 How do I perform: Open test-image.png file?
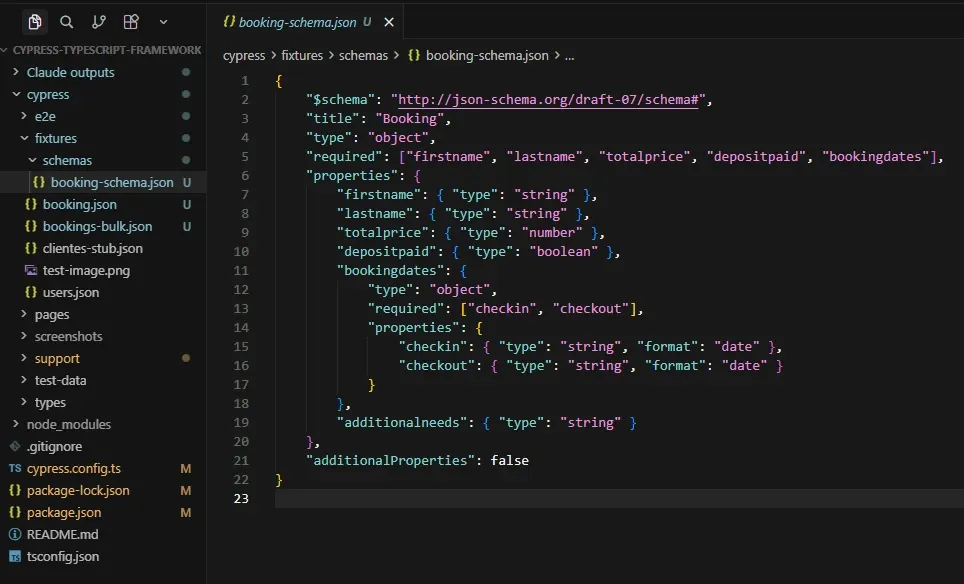[x=103, y=270]
